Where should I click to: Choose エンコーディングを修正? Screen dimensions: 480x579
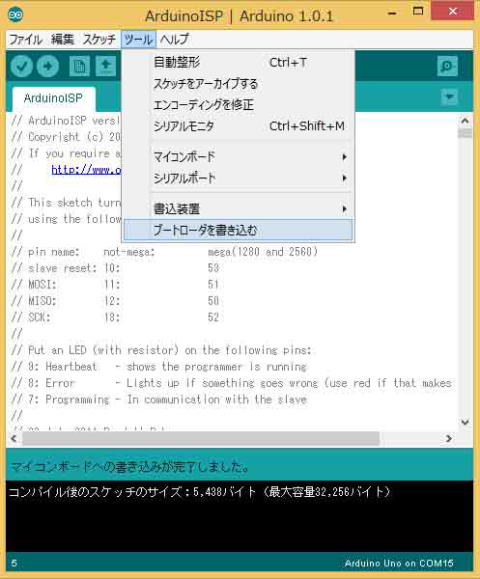pos(238,105)
